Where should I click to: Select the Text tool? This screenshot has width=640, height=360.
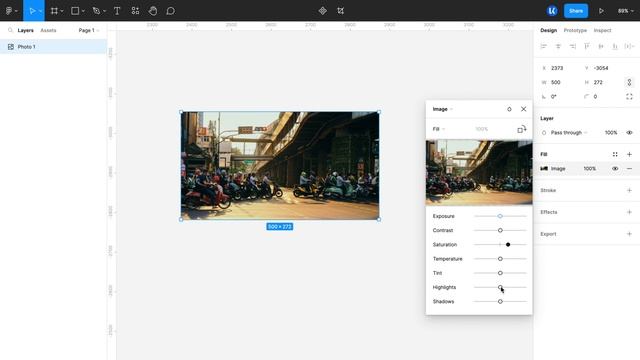pos(117,11)
